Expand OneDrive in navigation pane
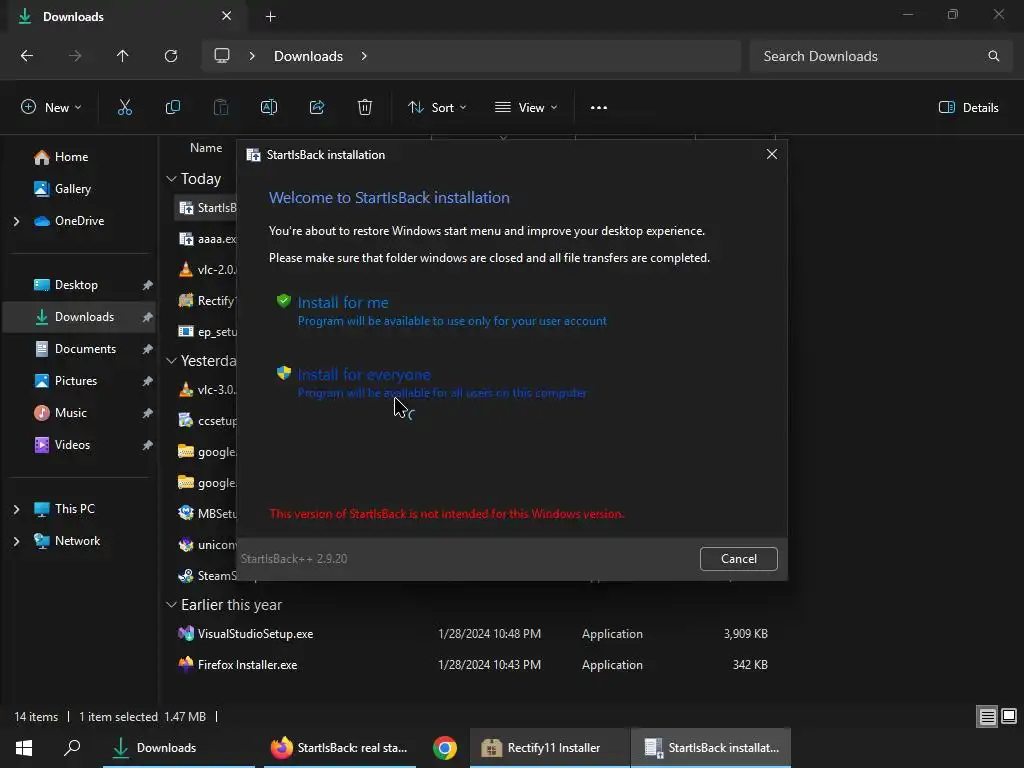Image resolution: width=1024 pixels, height=768 pixels. point(16,221)
